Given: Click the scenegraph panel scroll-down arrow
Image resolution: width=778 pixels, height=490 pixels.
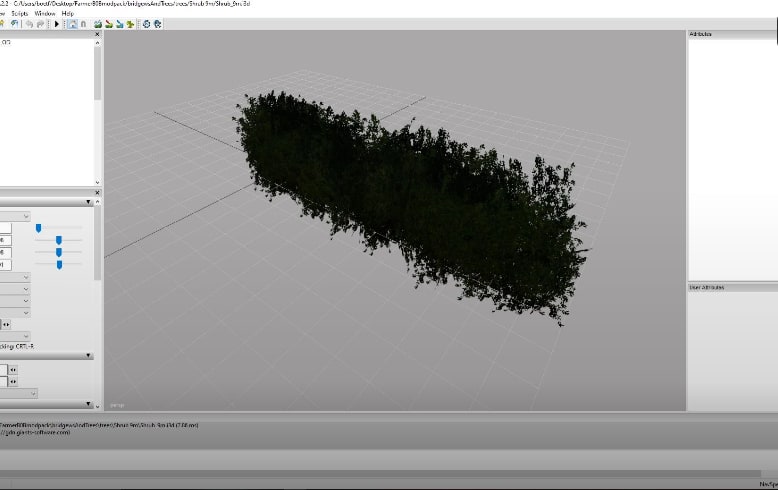Looking at the screenshot, I should click(97, 182).
